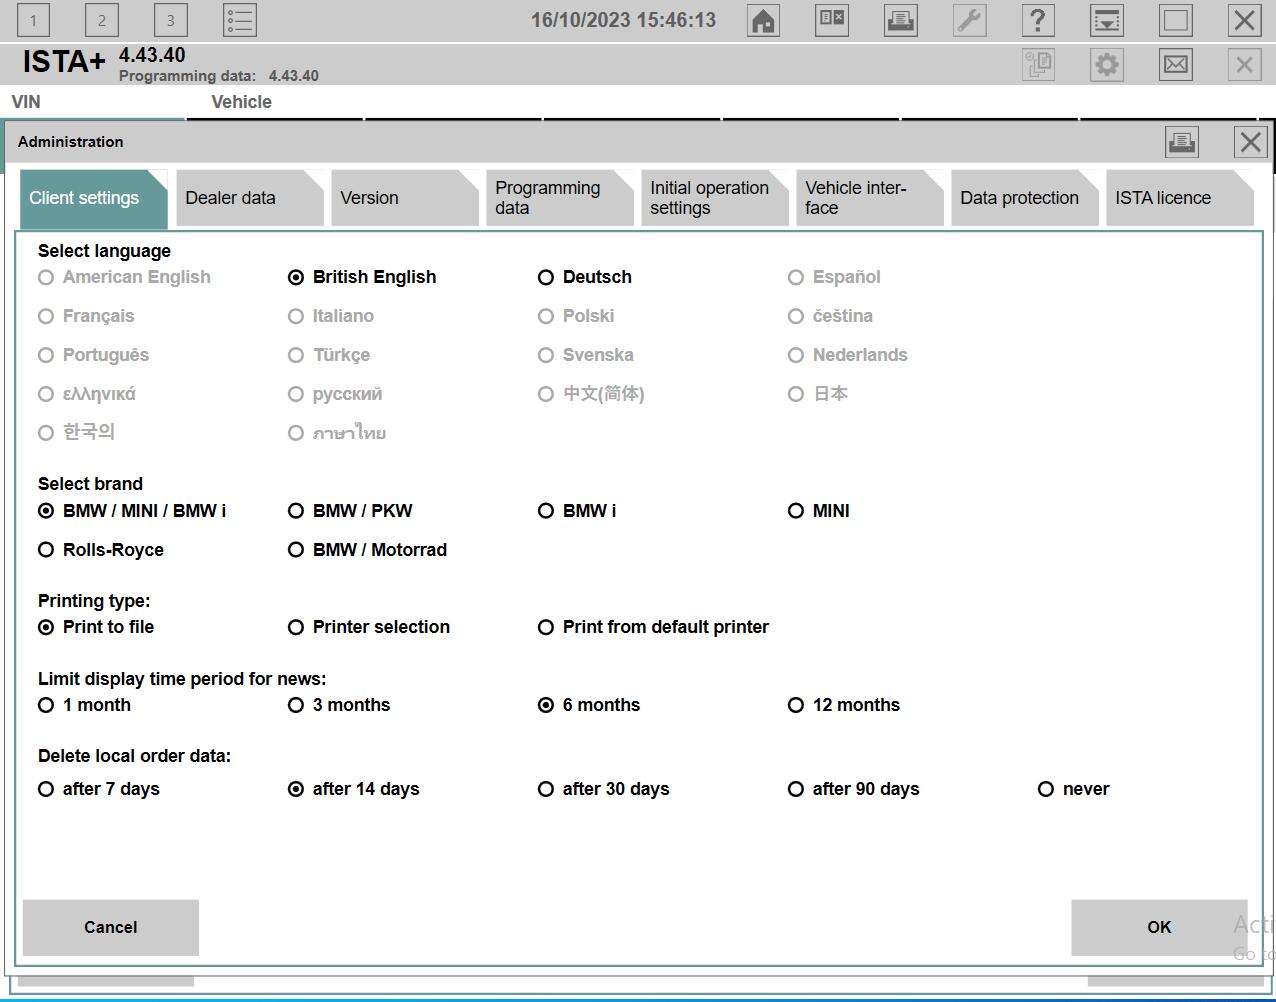Select BMW / Motorrad brand
The width and height of the screenshot is (1276, 1002).
pyautogui.click(x=367, y=550)
